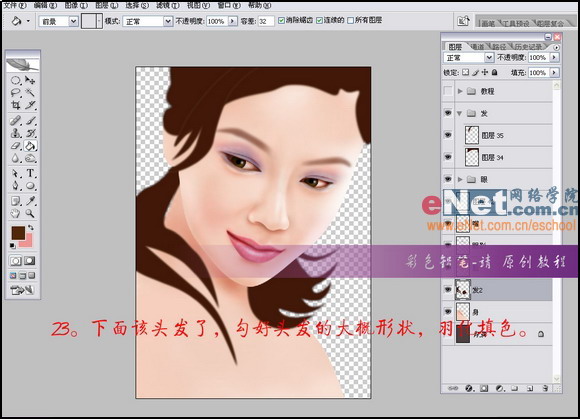580x419 pixels.
Task: Activate the Eyedropper tool
Action: pyautogui.click(x=30, y=200)
